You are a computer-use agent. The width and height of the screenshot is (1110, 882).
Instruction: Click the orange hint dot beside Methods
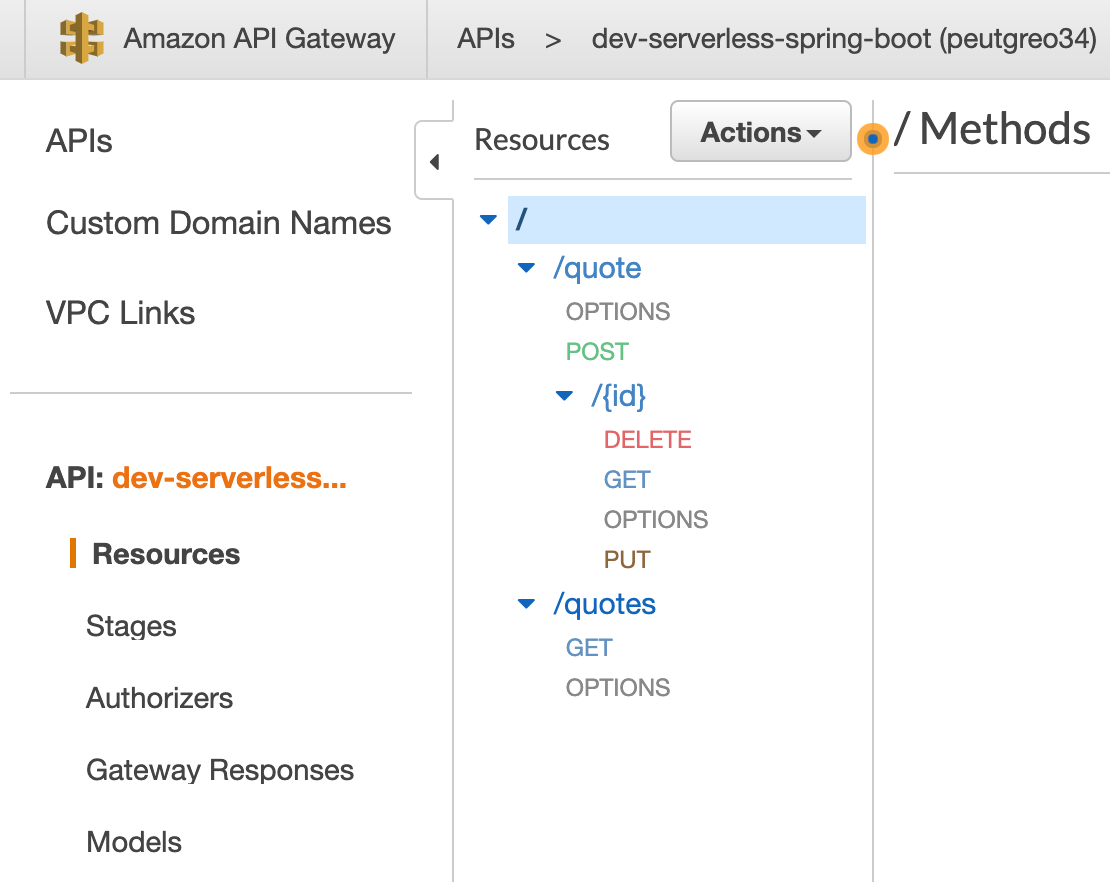coord(872,140)
